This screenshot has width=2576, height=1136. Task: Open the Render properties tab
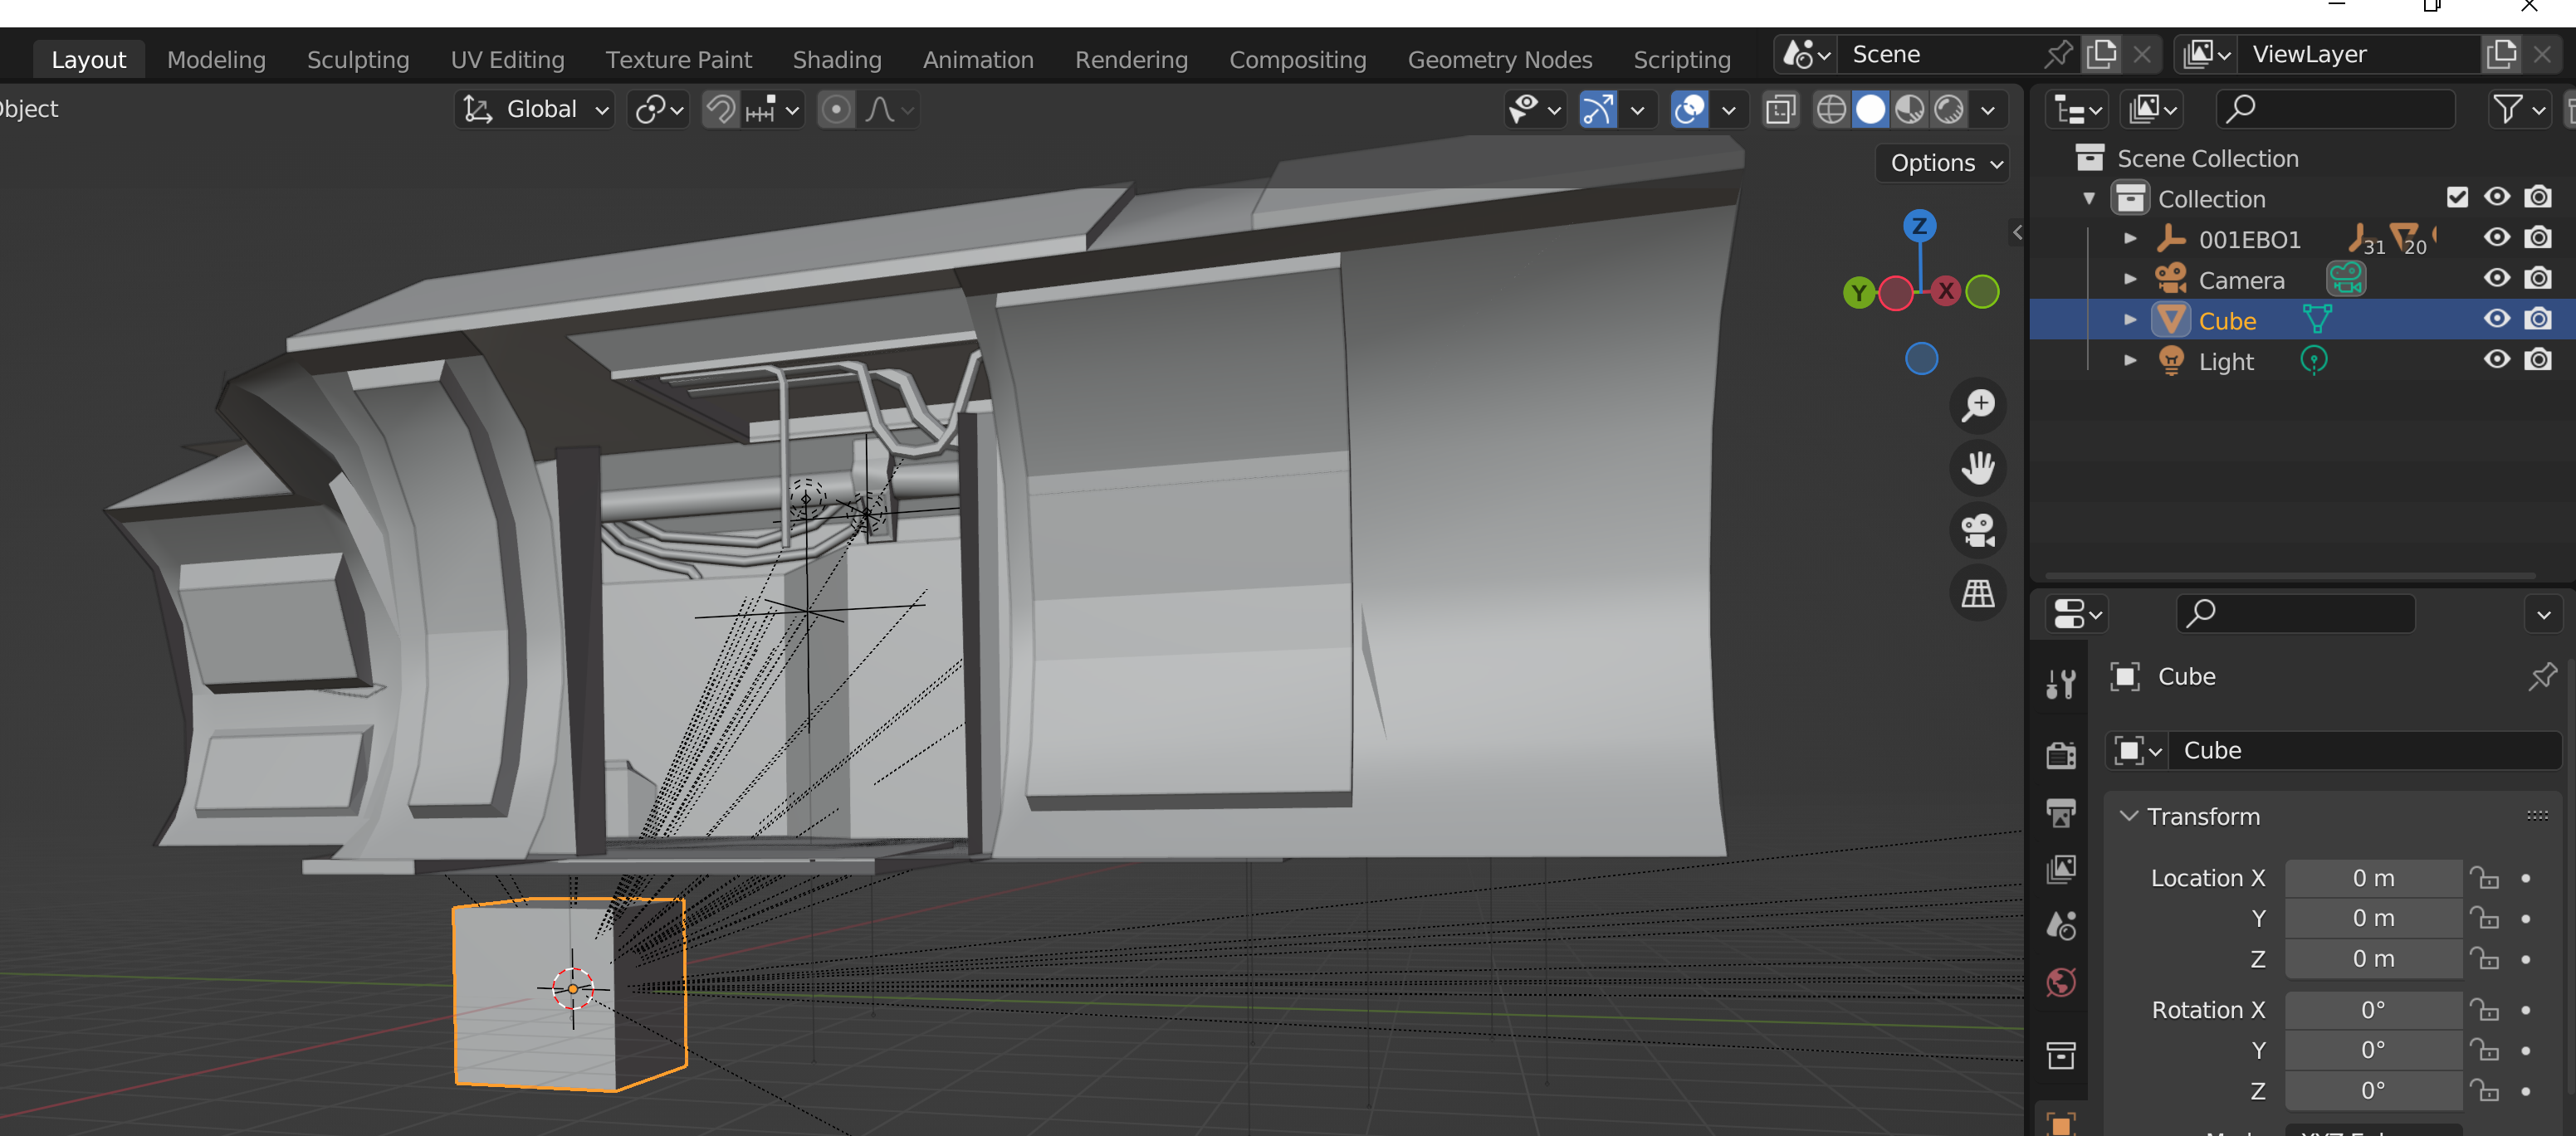click(x=2061, y=755)
